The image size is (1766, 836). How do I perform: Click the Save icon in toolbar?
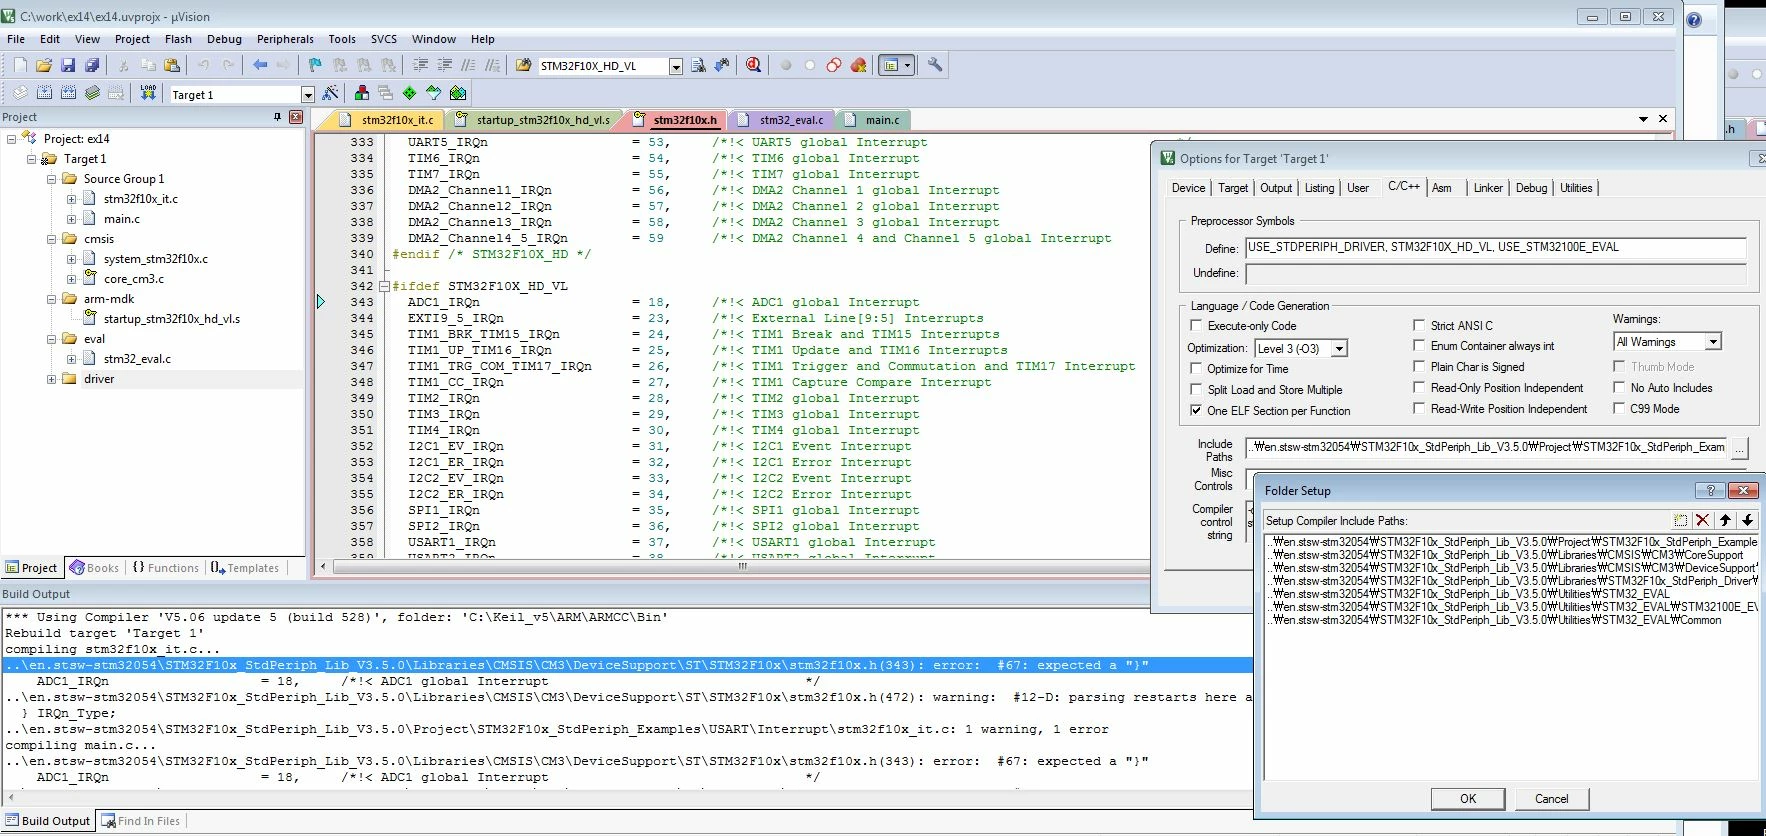click(68, 65)
